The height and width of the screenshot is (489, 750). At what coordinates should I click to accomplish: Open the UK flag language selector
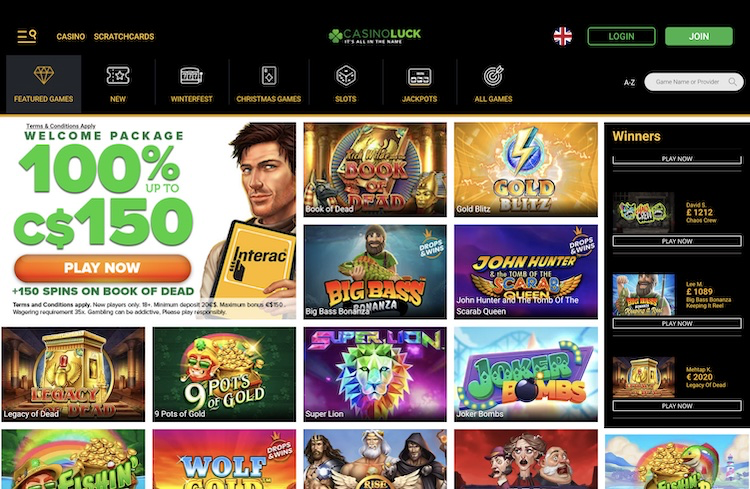562,36
